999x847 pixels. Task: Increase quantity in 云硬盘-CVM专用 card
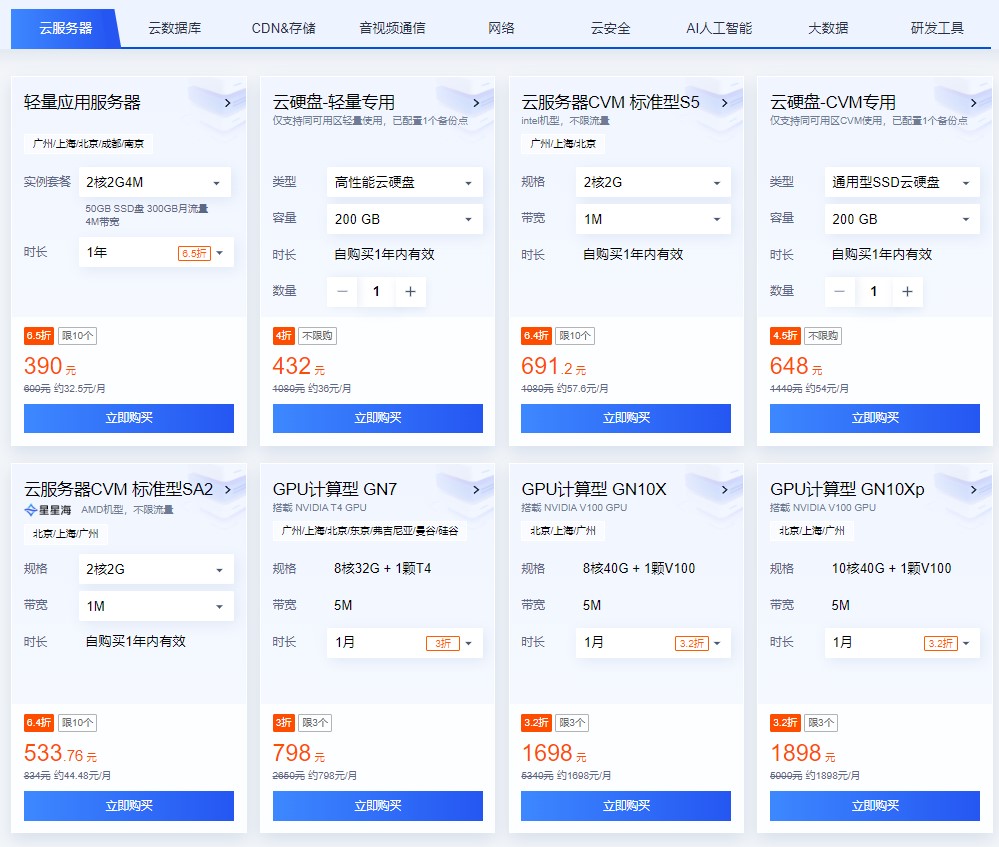pyautogui.click(x=907, y=291)
